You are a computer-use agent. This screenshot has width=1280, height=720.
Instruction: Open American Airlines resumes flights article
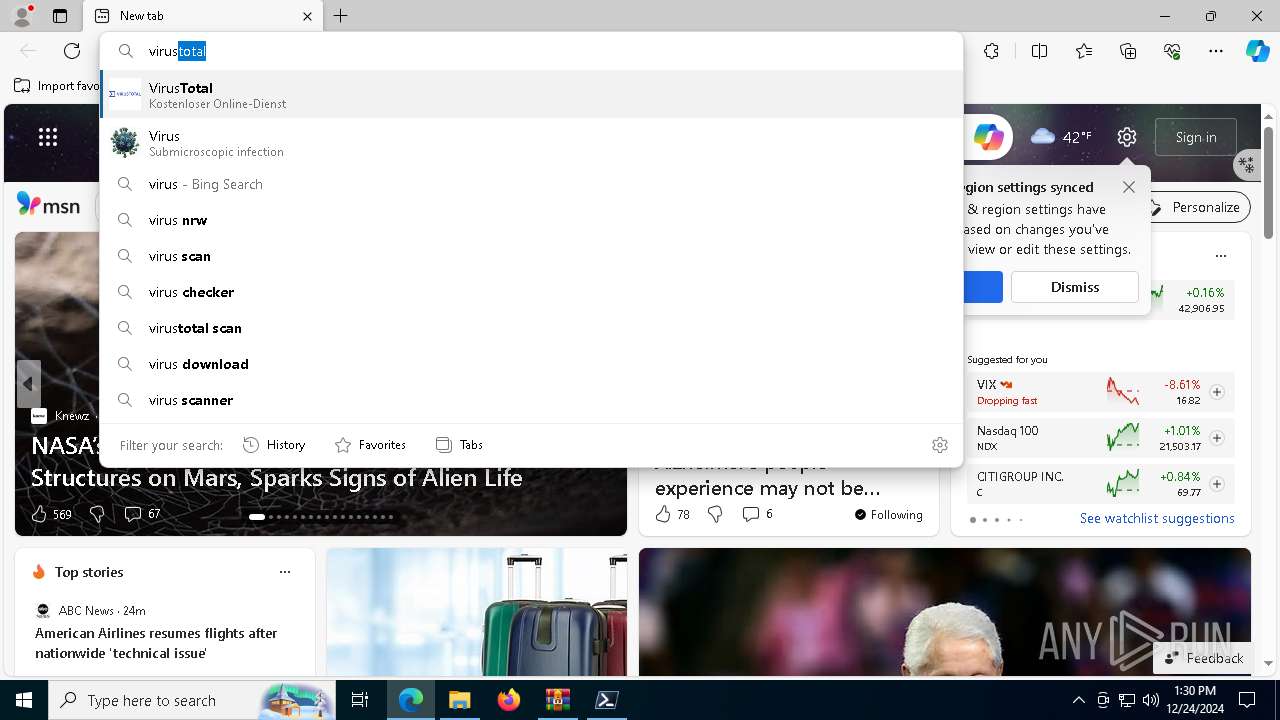[x=156, y=643]
